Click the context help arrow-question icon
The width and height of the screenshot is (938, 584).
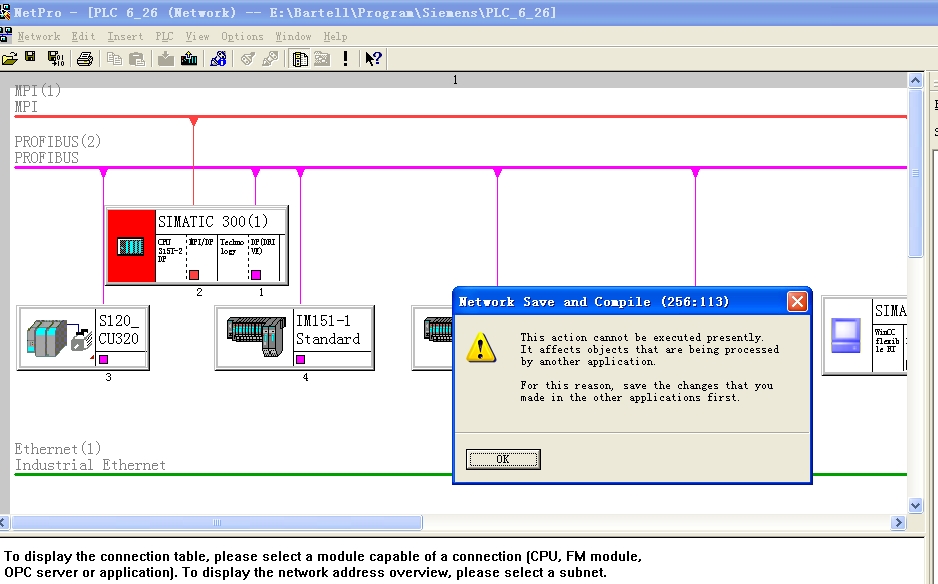tap(373, 59)
